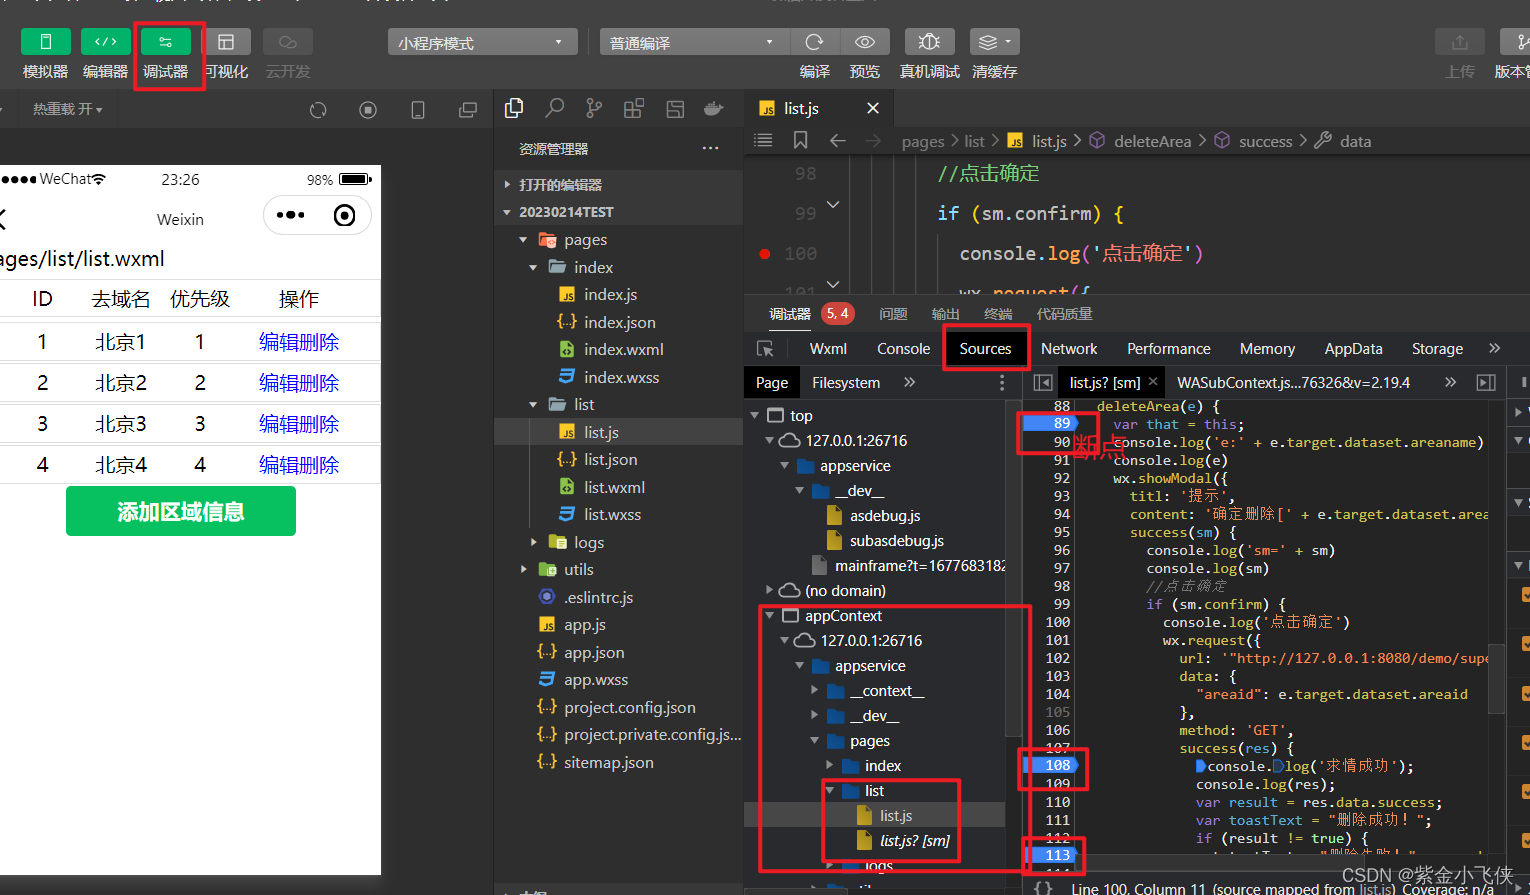The width and height of the screenshot is (1530, 895).
Task: Open the source control icon
Action: click(594, 108)
